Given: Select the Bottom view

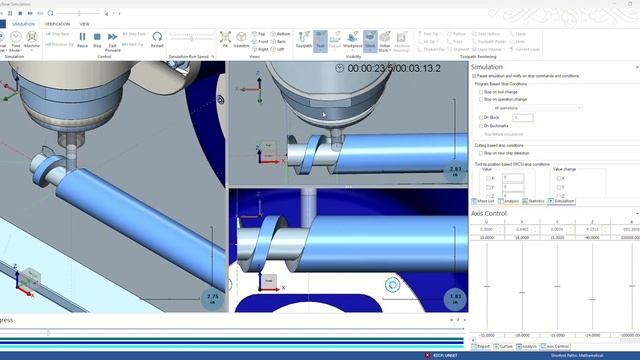Looking at the screenshot, I should coord(280,34).
